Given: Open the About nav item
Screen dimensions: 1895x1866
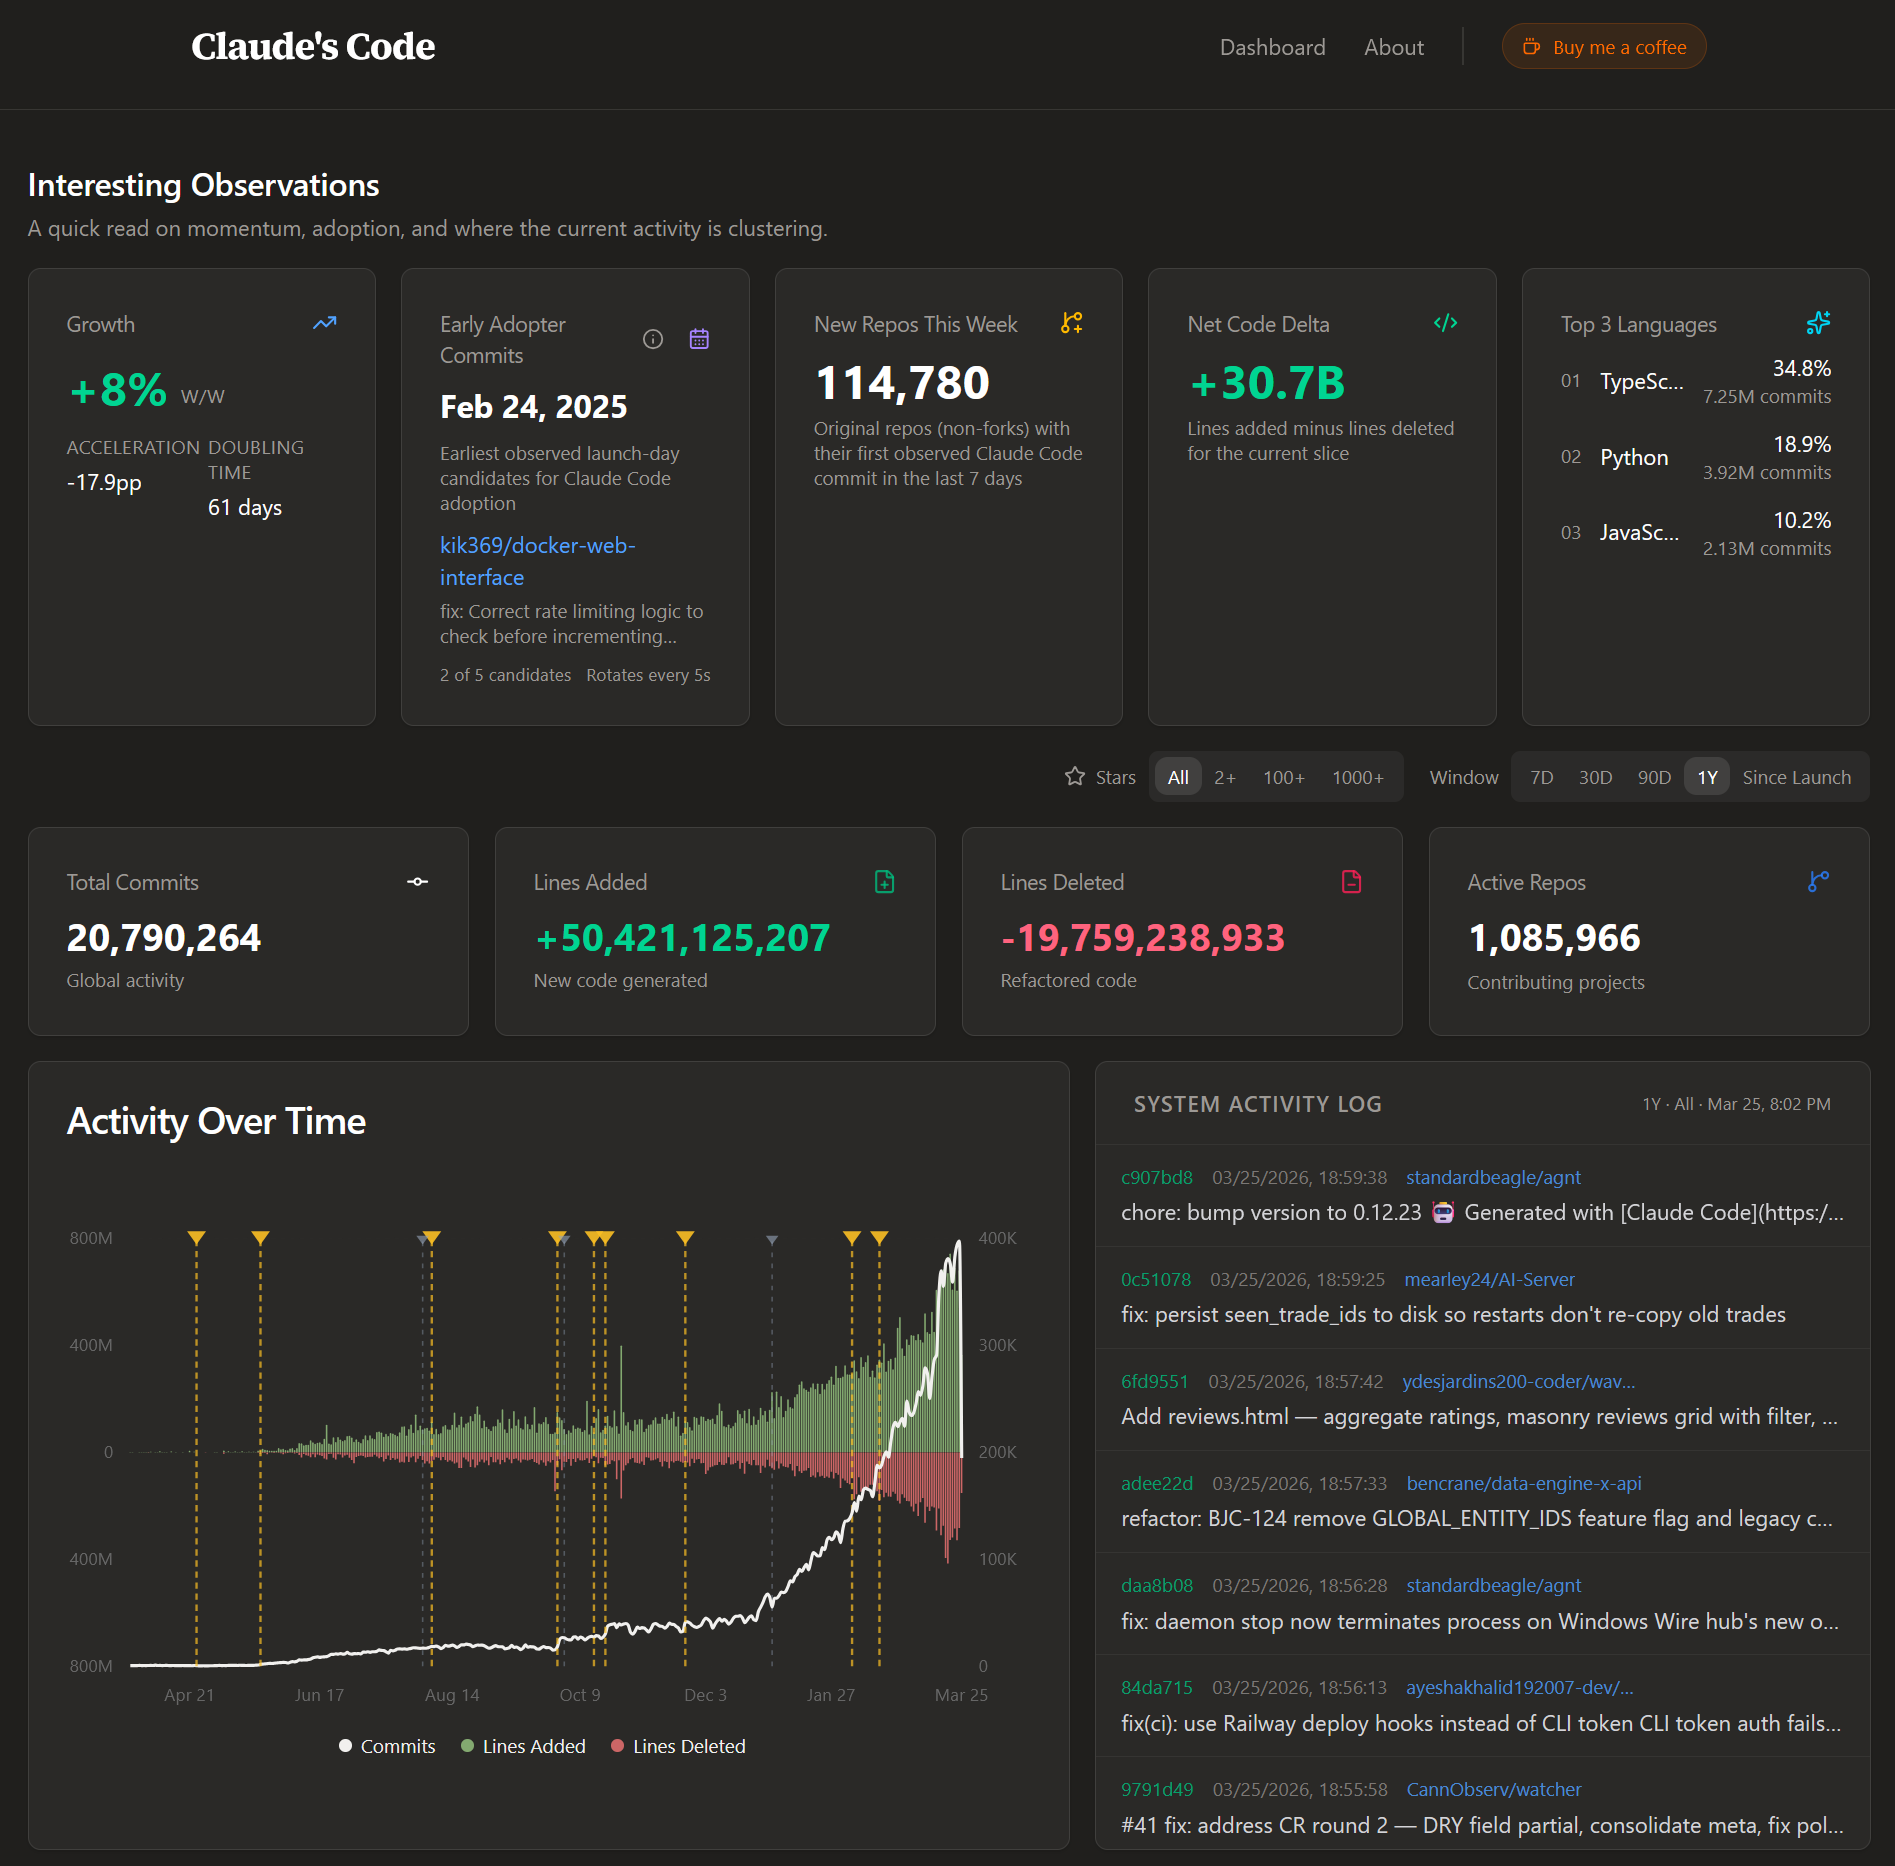Looking at the screenshot, I should tap(1393, 47).
